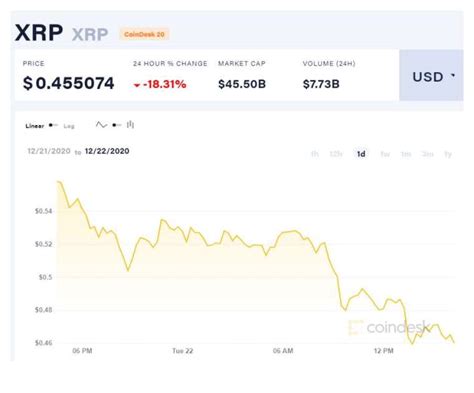Click the CoinDesk 20 badge

pyautogui.click(x=144, y=34)
